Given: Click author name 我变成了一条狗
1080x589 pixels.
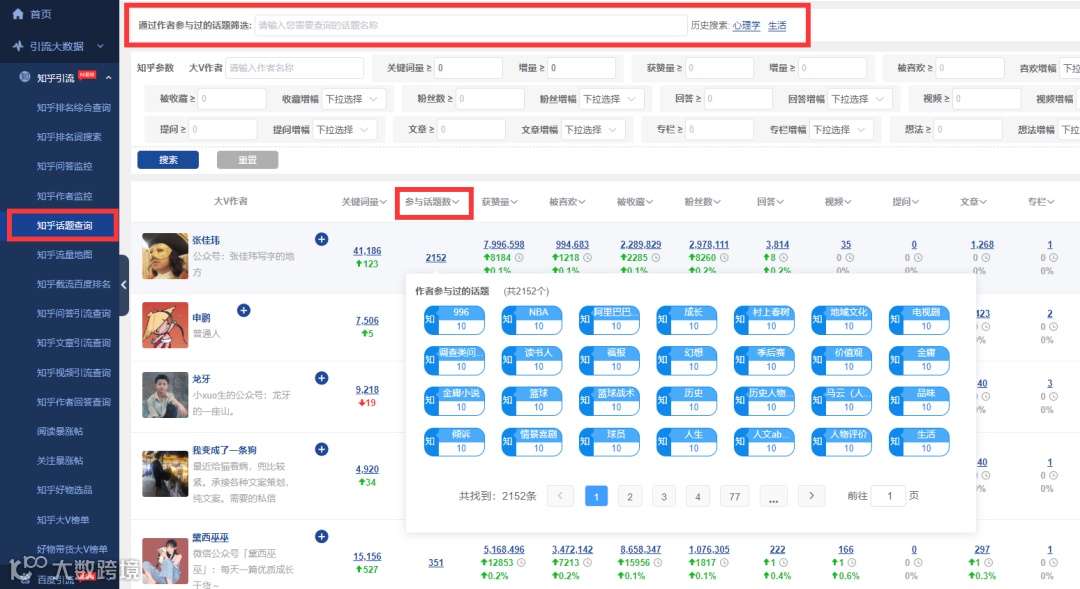Looking at the screenshot, I should coord(225,450).
